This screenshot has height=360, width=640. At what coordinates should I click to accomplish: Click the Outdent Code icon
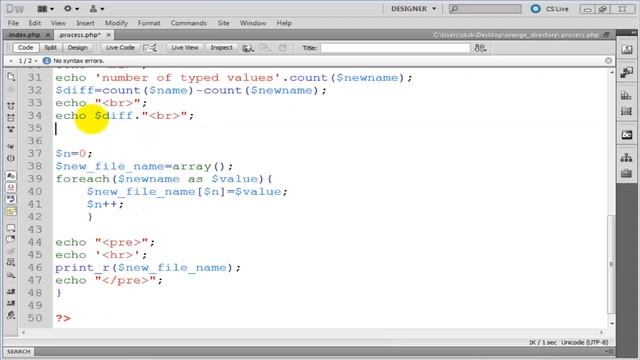click(x=11, y=303)
